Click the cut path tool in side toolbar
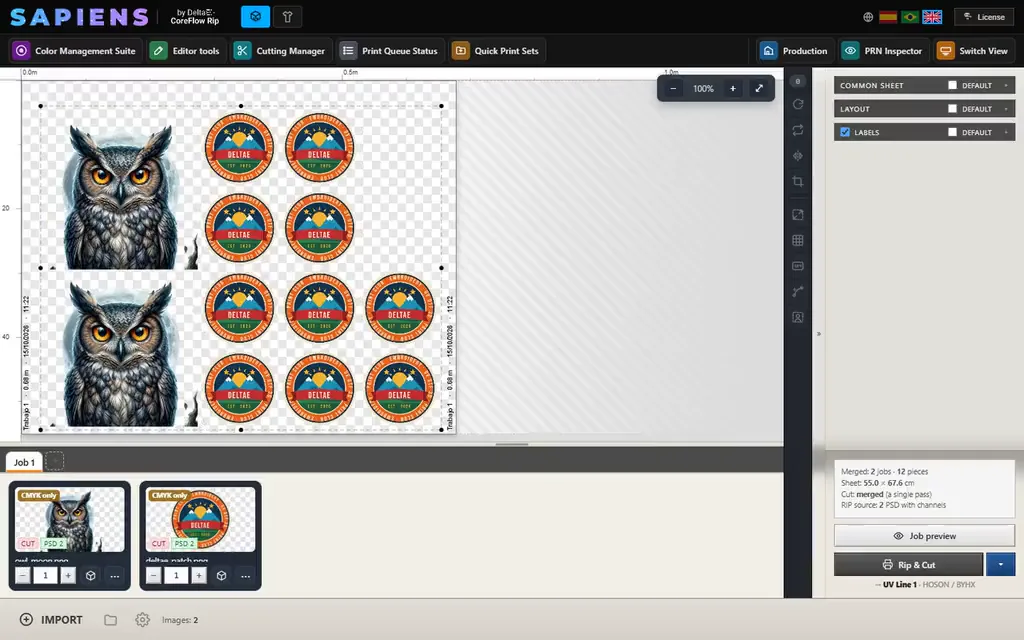This screenshot has height=640, width=1024. coord(797,291)
